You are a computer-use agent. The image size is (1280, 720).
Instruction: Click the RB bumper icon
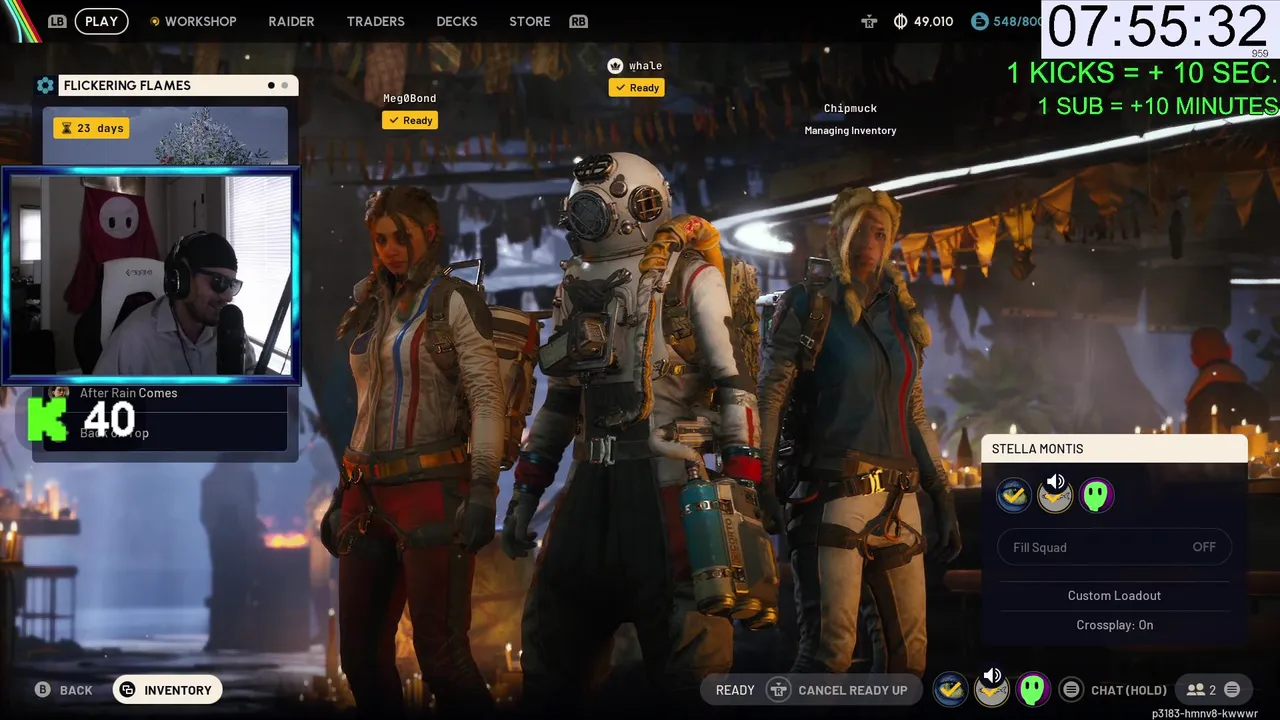[x=578, y=21]
